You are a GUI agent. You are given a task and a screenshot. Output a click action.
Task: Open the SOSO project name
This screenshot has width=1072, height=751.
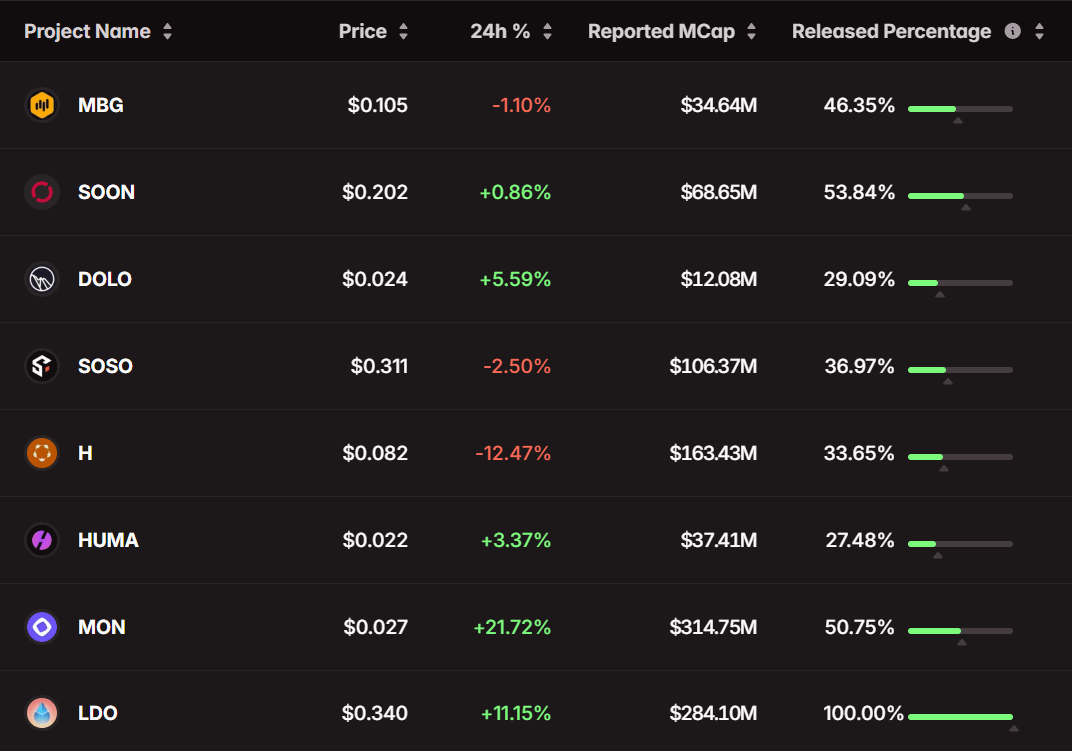105,366
